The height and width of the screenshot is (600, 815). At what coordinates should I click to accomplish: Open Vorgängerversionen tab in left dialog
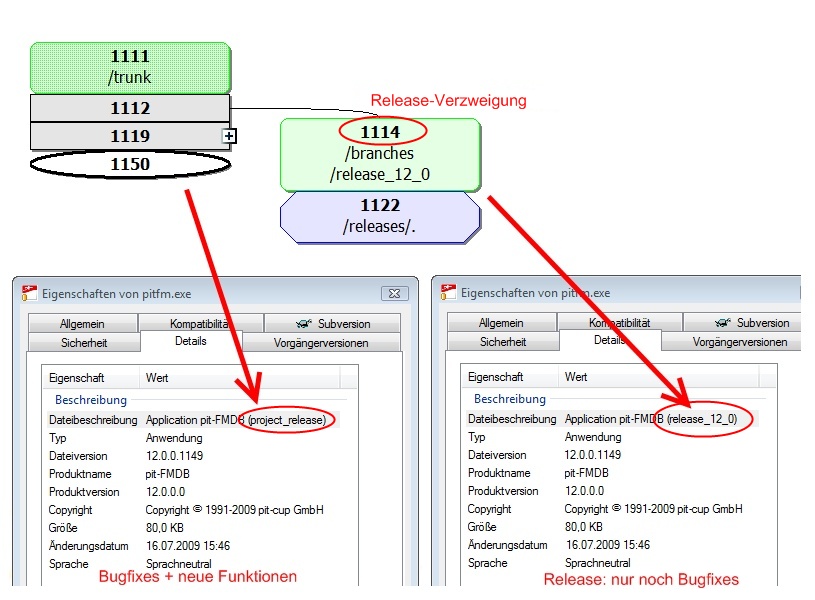click(x=321, y=343)
